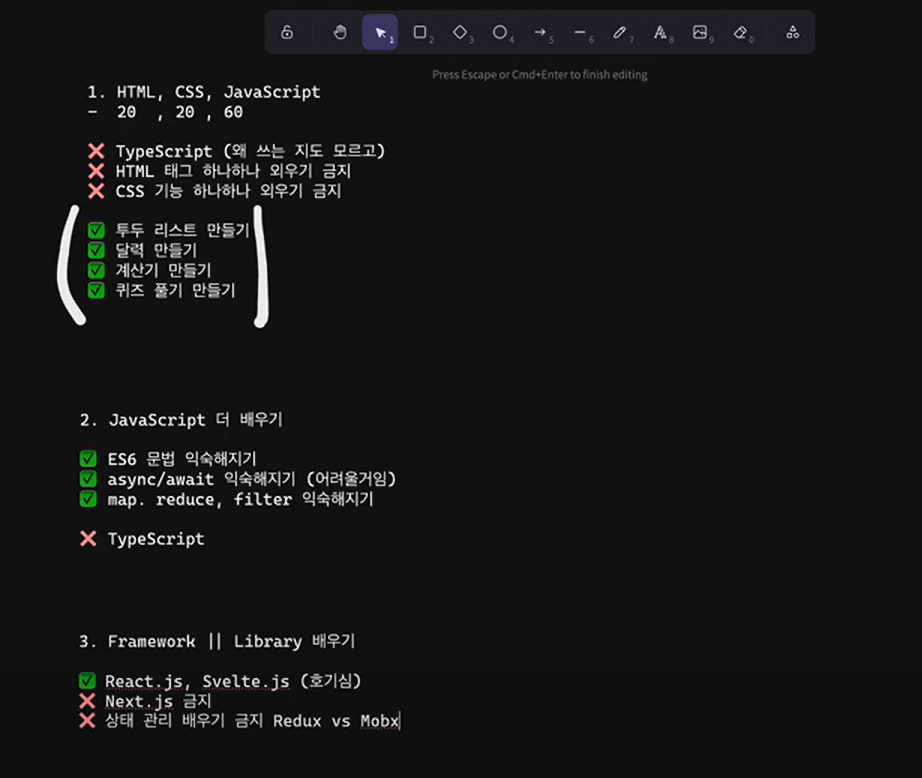This screenshot has height=778, width=922.
Task: Click the heading '1. HTML, CSS, JavaScript'
Action: pyautogui.click(x=204, y=92)
